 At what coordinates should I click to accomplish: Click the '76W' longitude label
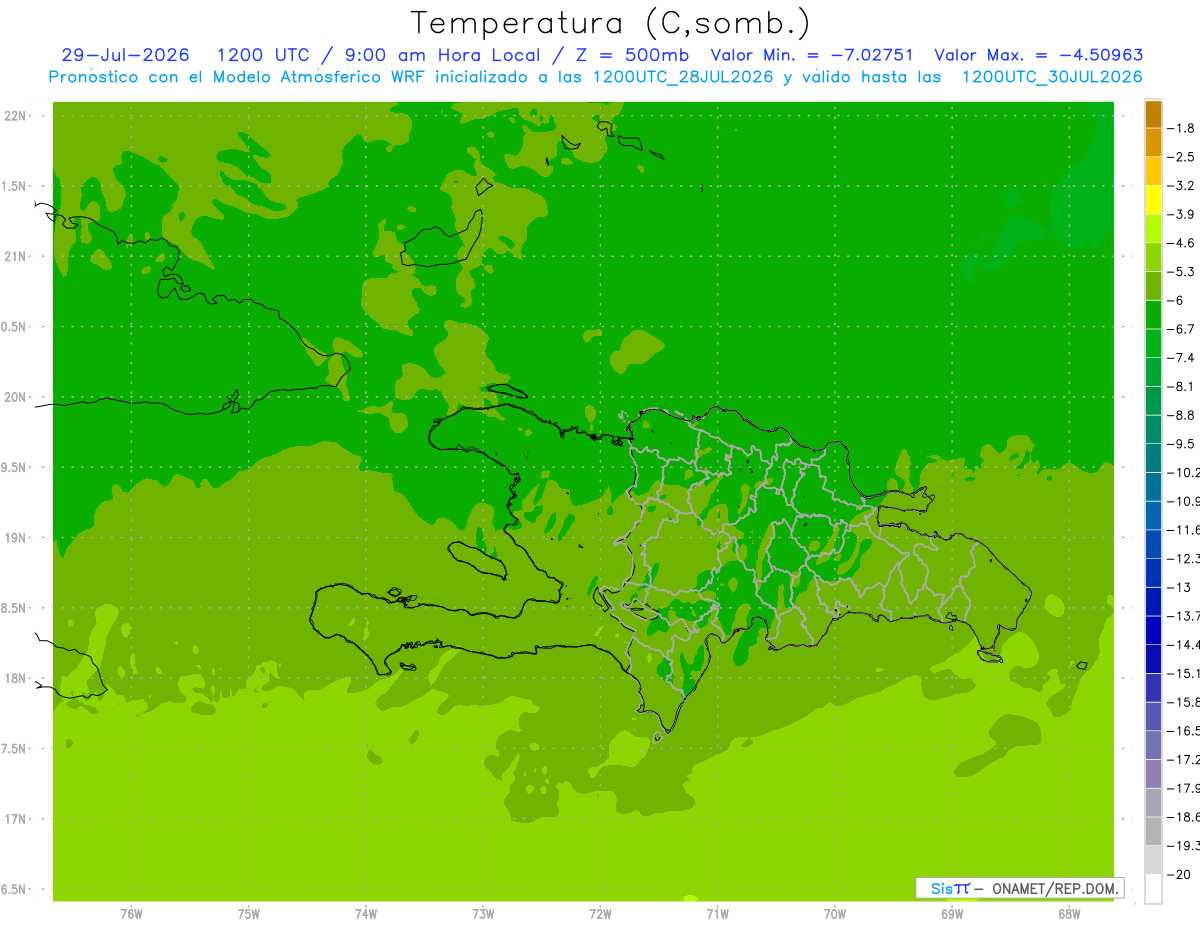(132, 913)
